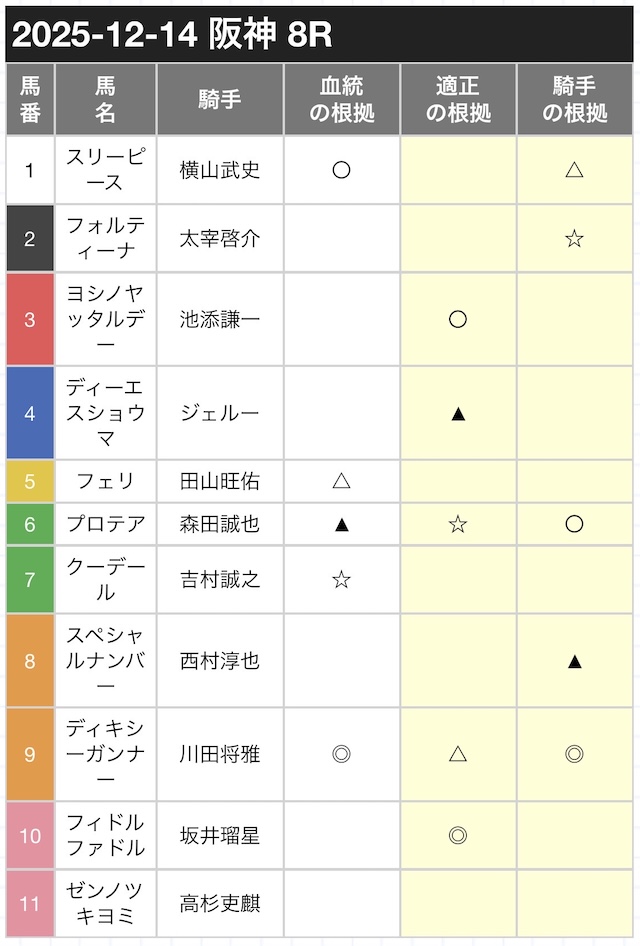The width and height of the screenshot is (640, 946).
Task: Click the race title 2025-12-14 阪神 8R
Action: tap(172, 36)
